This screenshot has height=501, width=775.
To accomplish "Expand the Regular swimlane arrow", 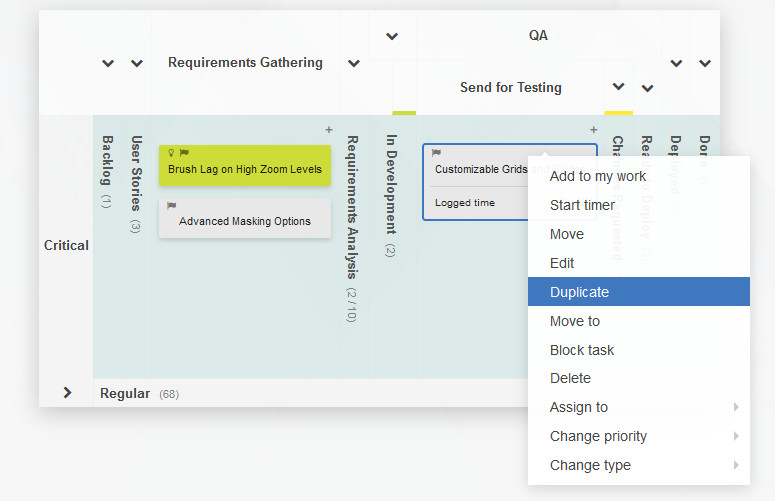I will (67, 393).
